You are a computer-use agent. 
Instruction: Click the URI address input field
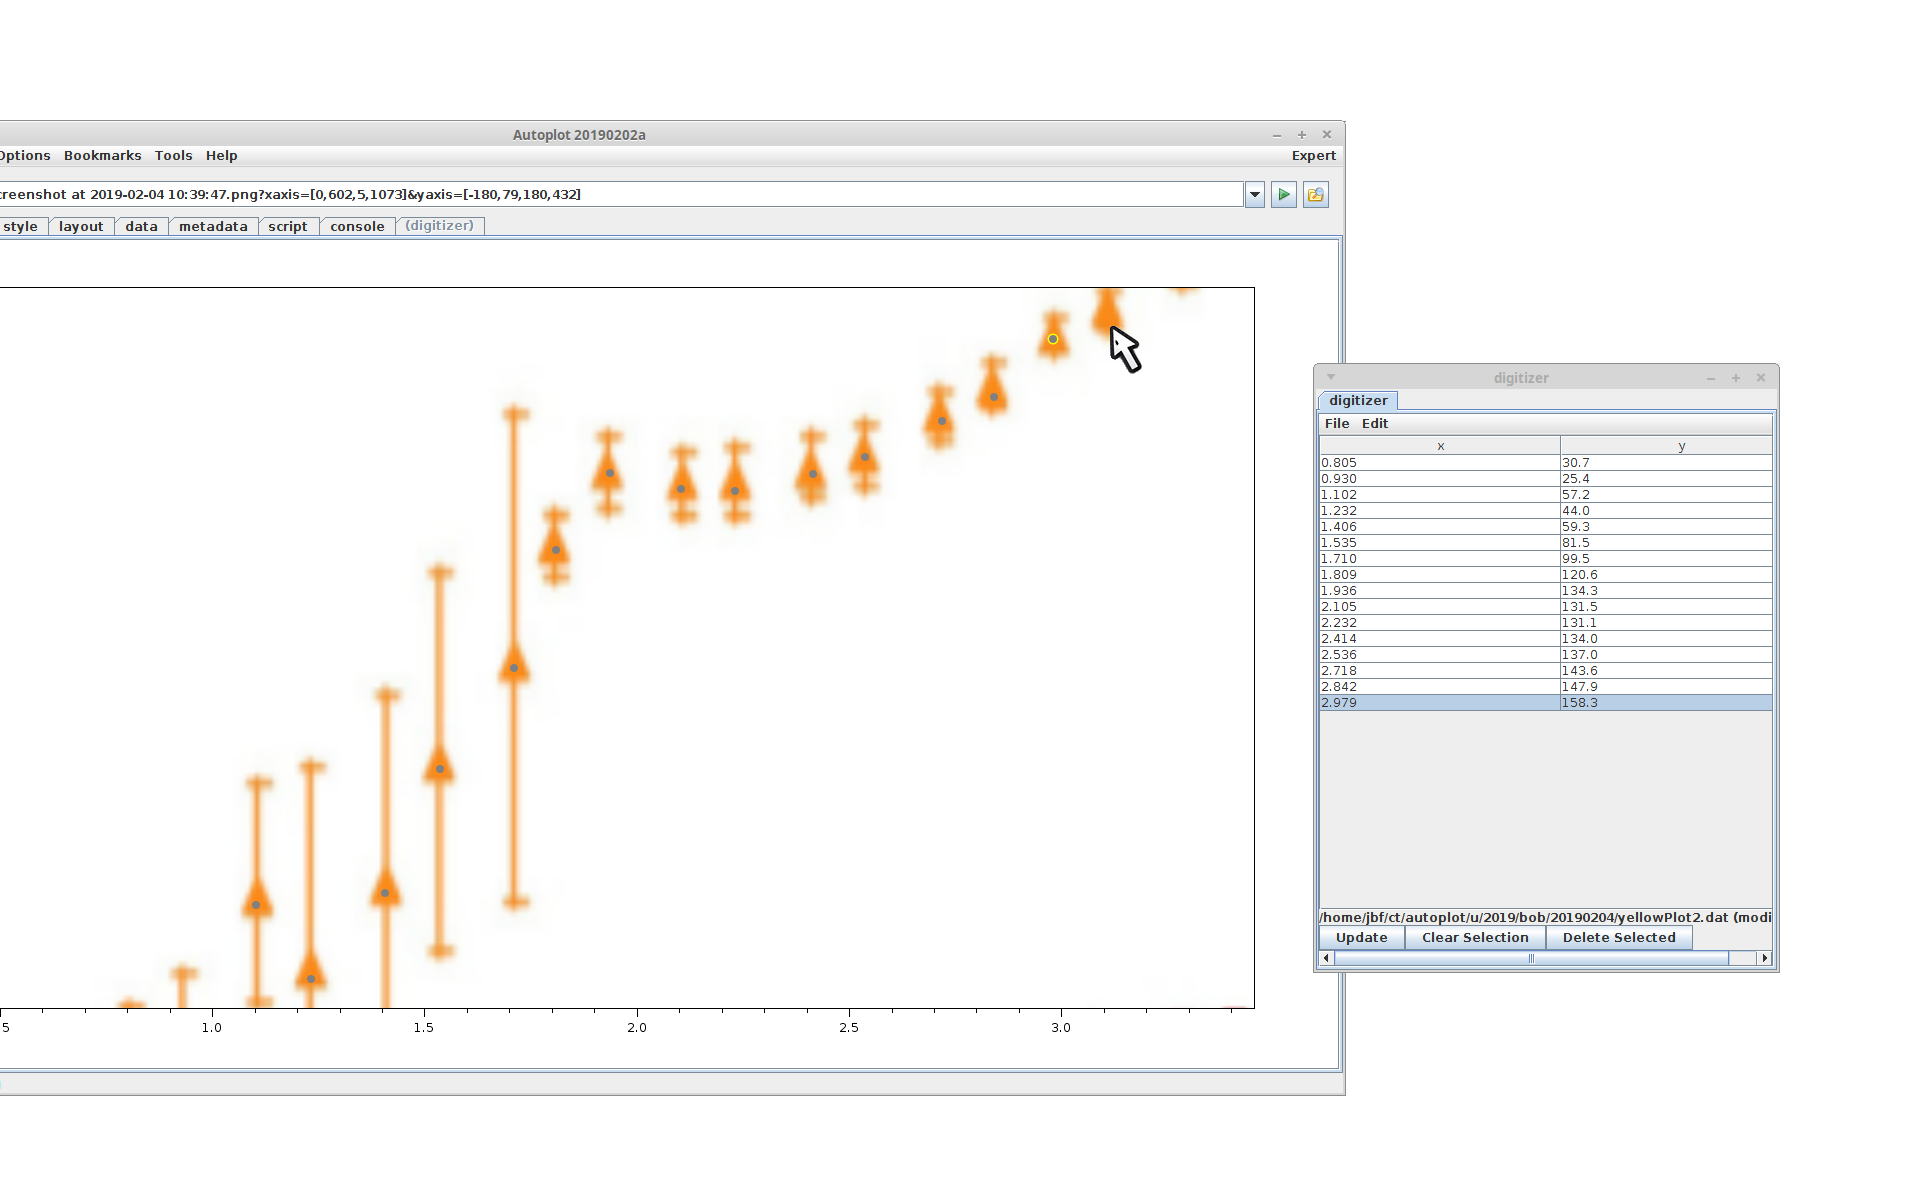620,195
